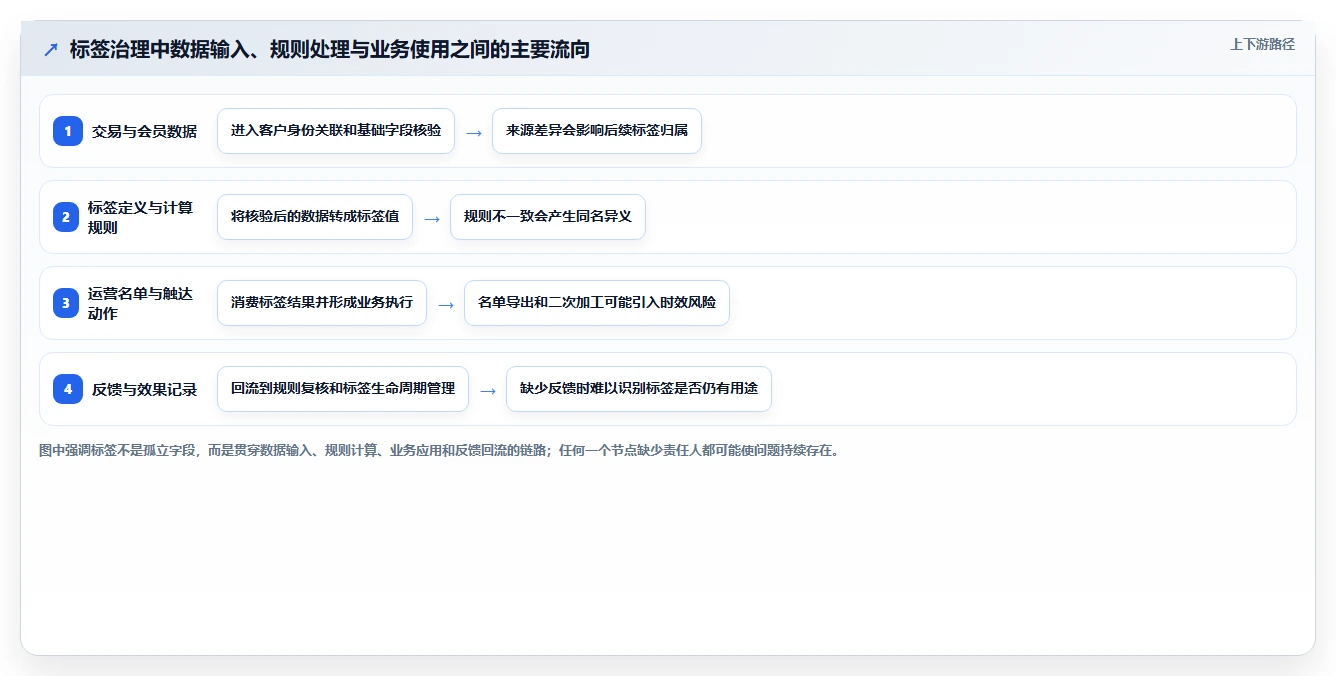This screenshot has width=1336, height=676.
Task: Click the arrow after 消费标签结果并形成业务执行
Action: click(446, 304)
